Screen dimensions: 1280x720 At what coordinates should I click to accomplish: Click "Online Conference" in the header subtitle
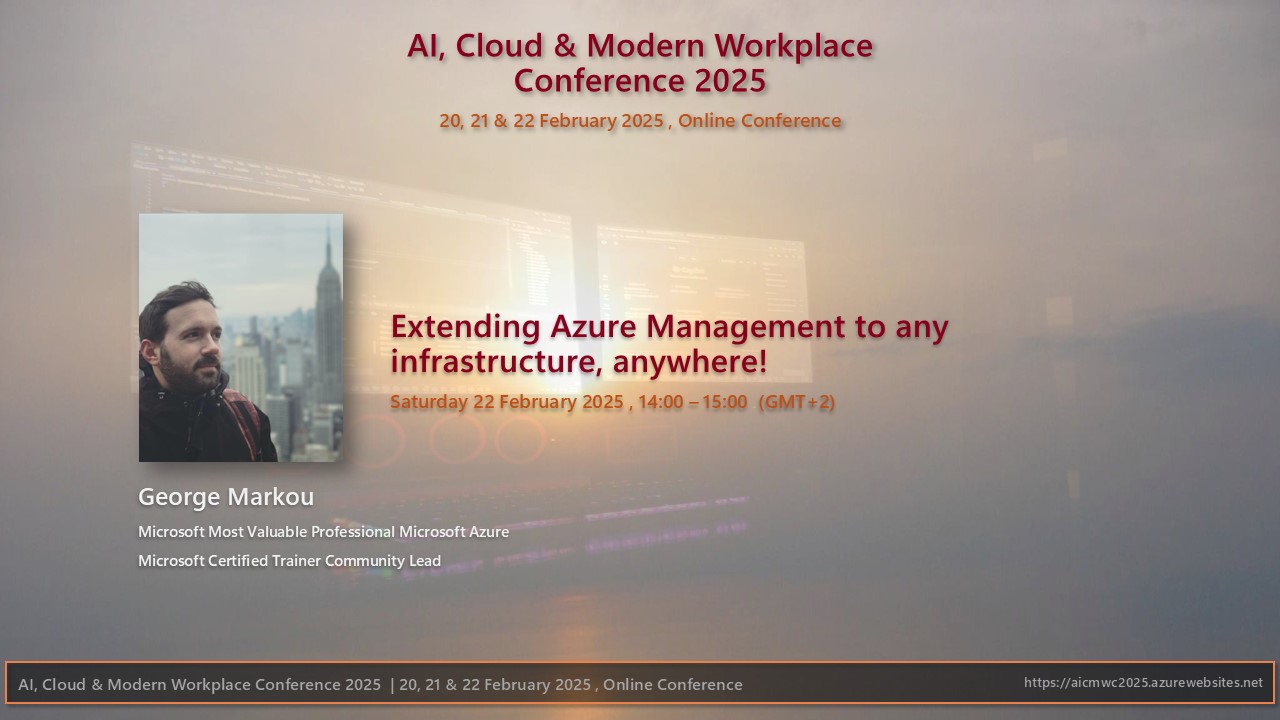coord(759,121)
